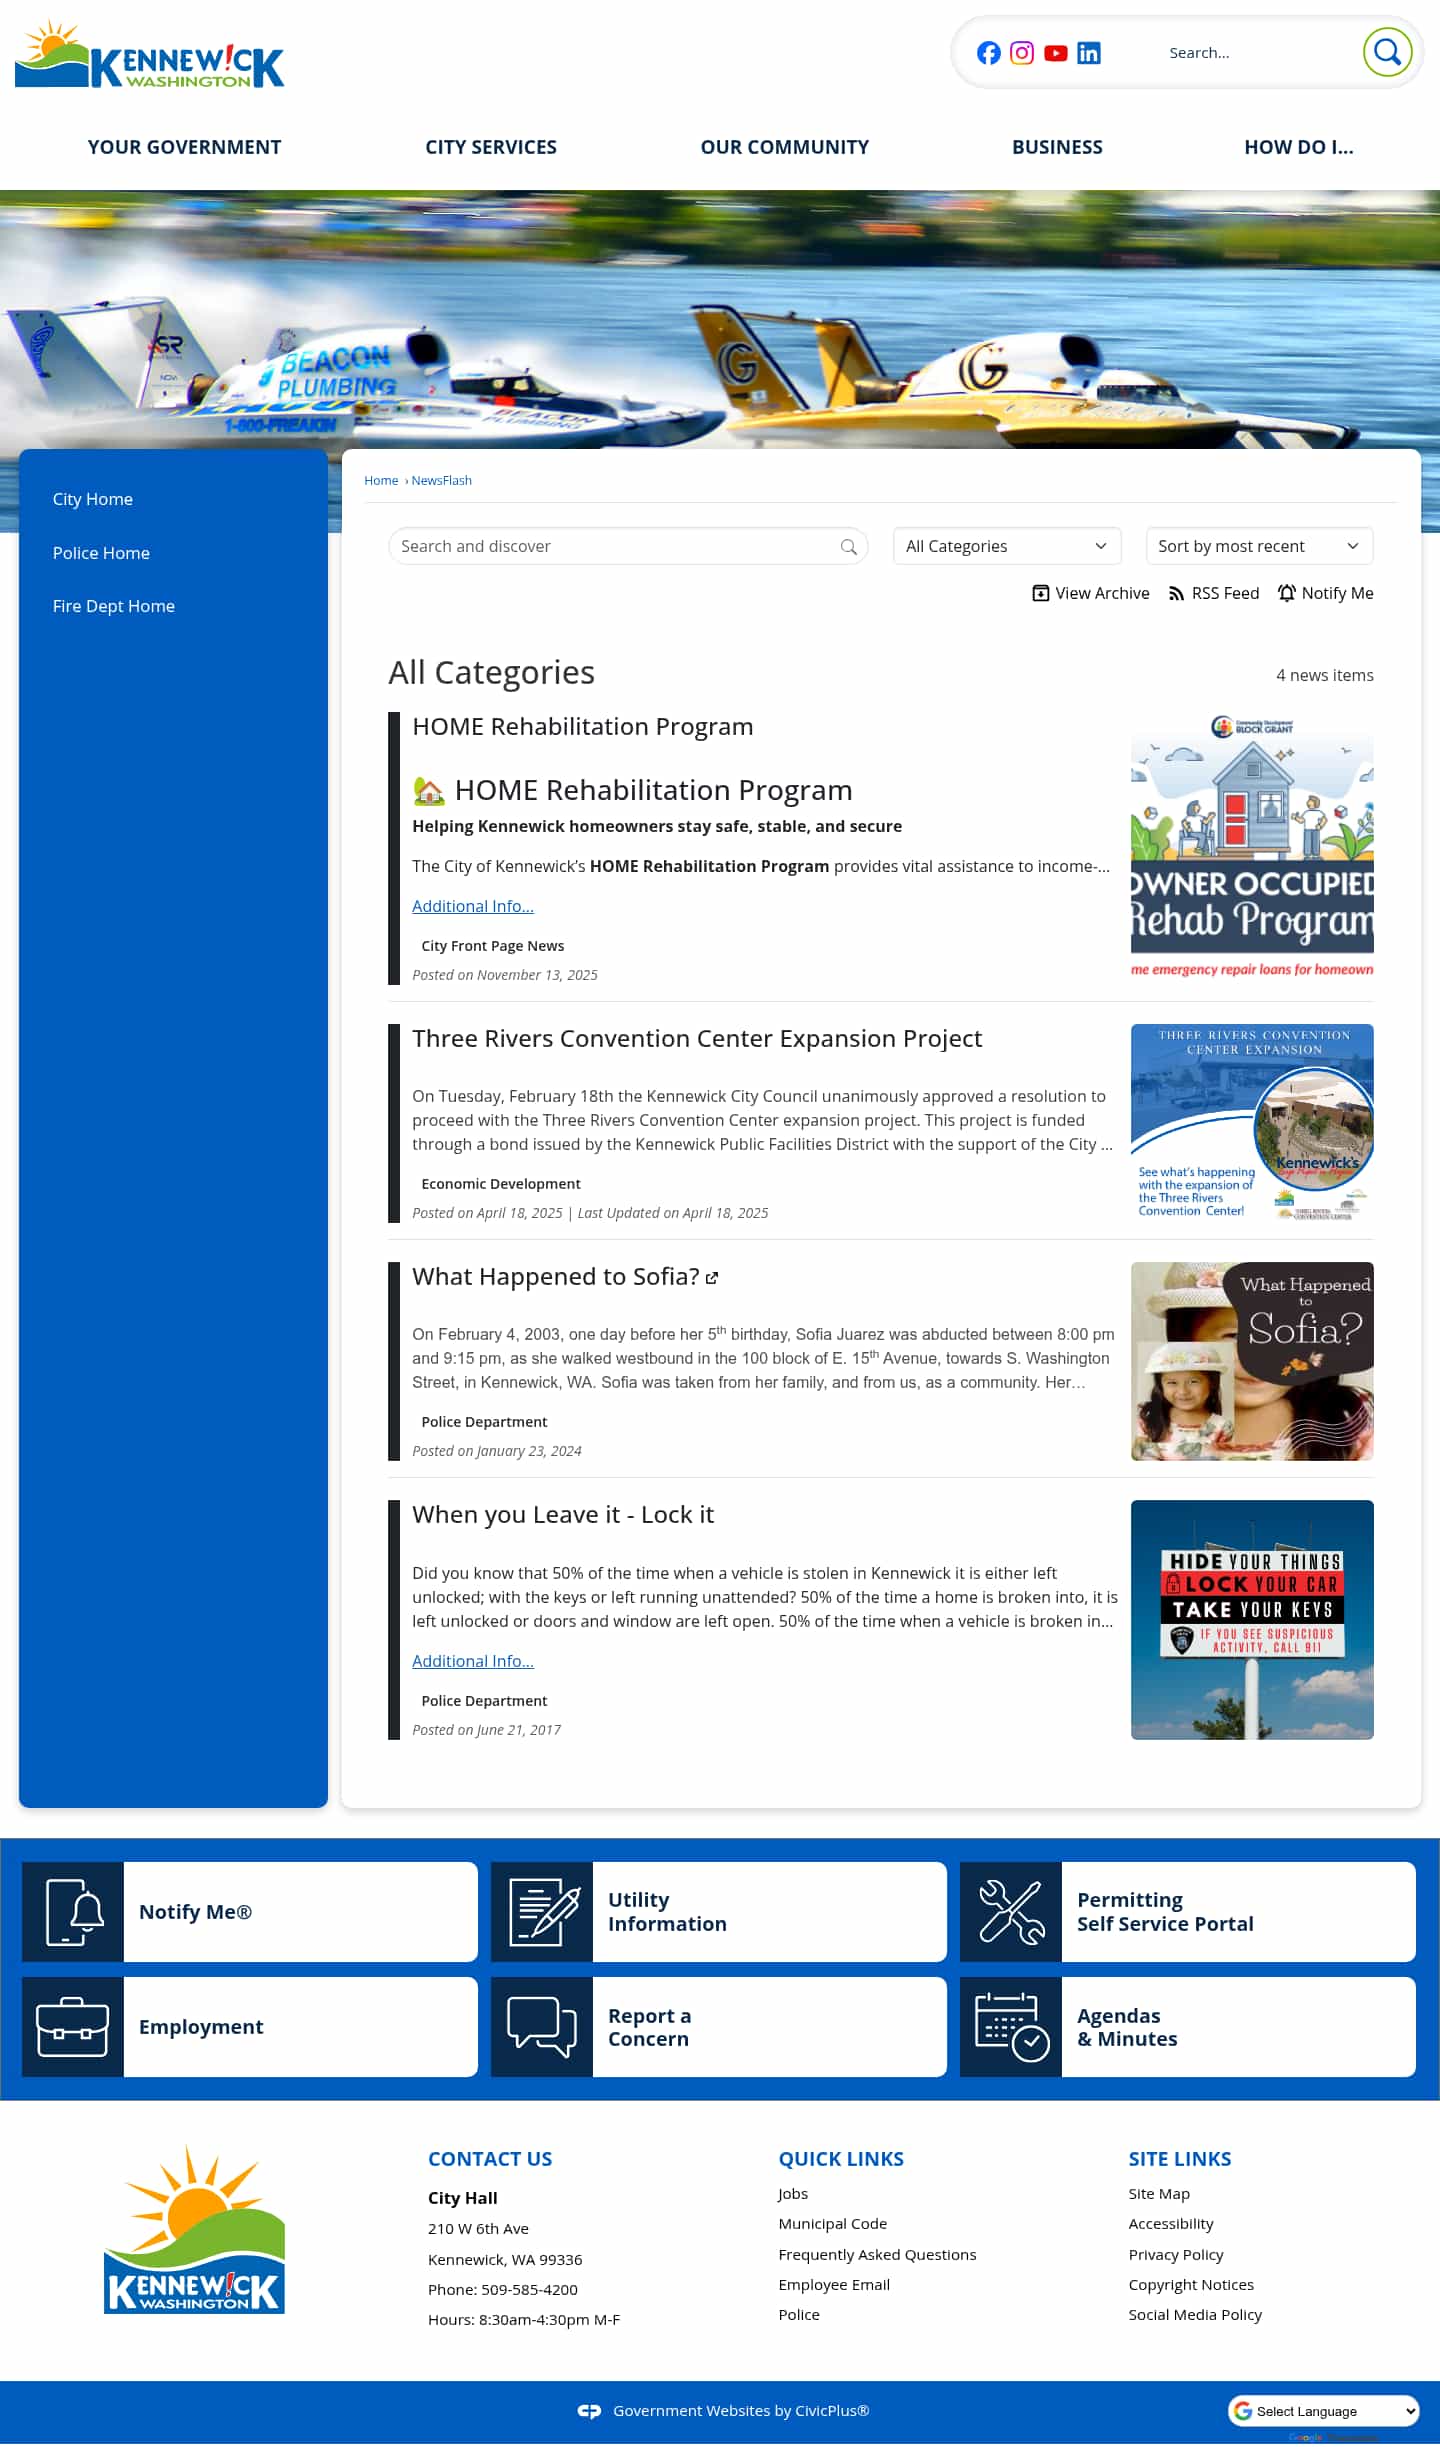Open the Copyright Notices link
1440x2447 pixels.
click(1190, 2286)
